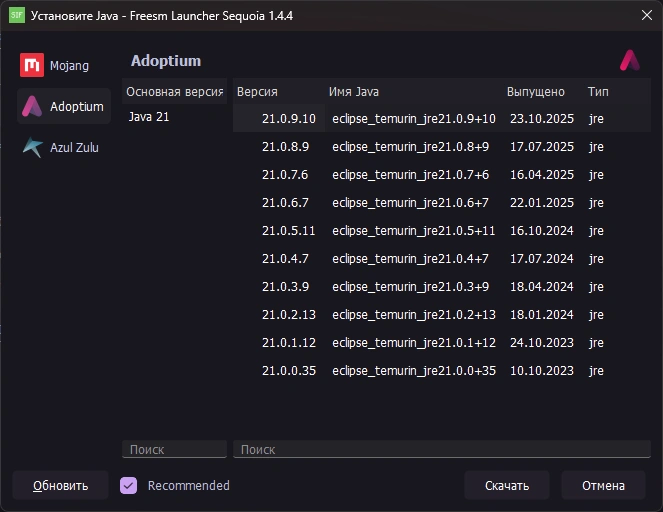Click eclipse_temurin_jre21.0.7+6 name cell
The height and width of the screenshot is (512, 663).
click(x=411, y=174)
